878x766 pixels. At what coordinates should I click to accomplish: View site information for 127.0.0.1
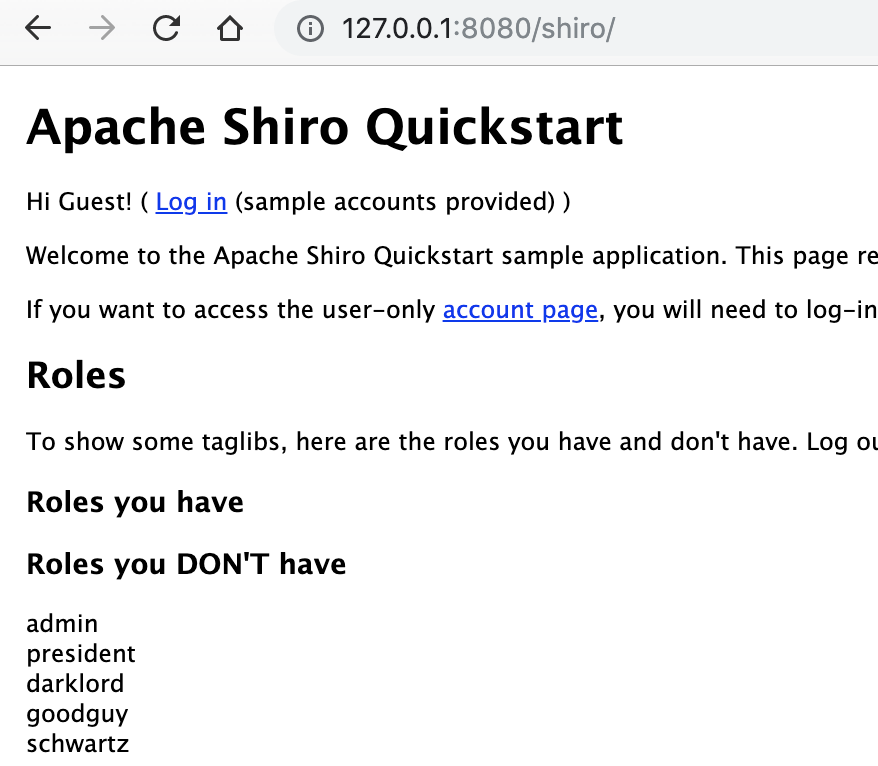coord(310,28)
